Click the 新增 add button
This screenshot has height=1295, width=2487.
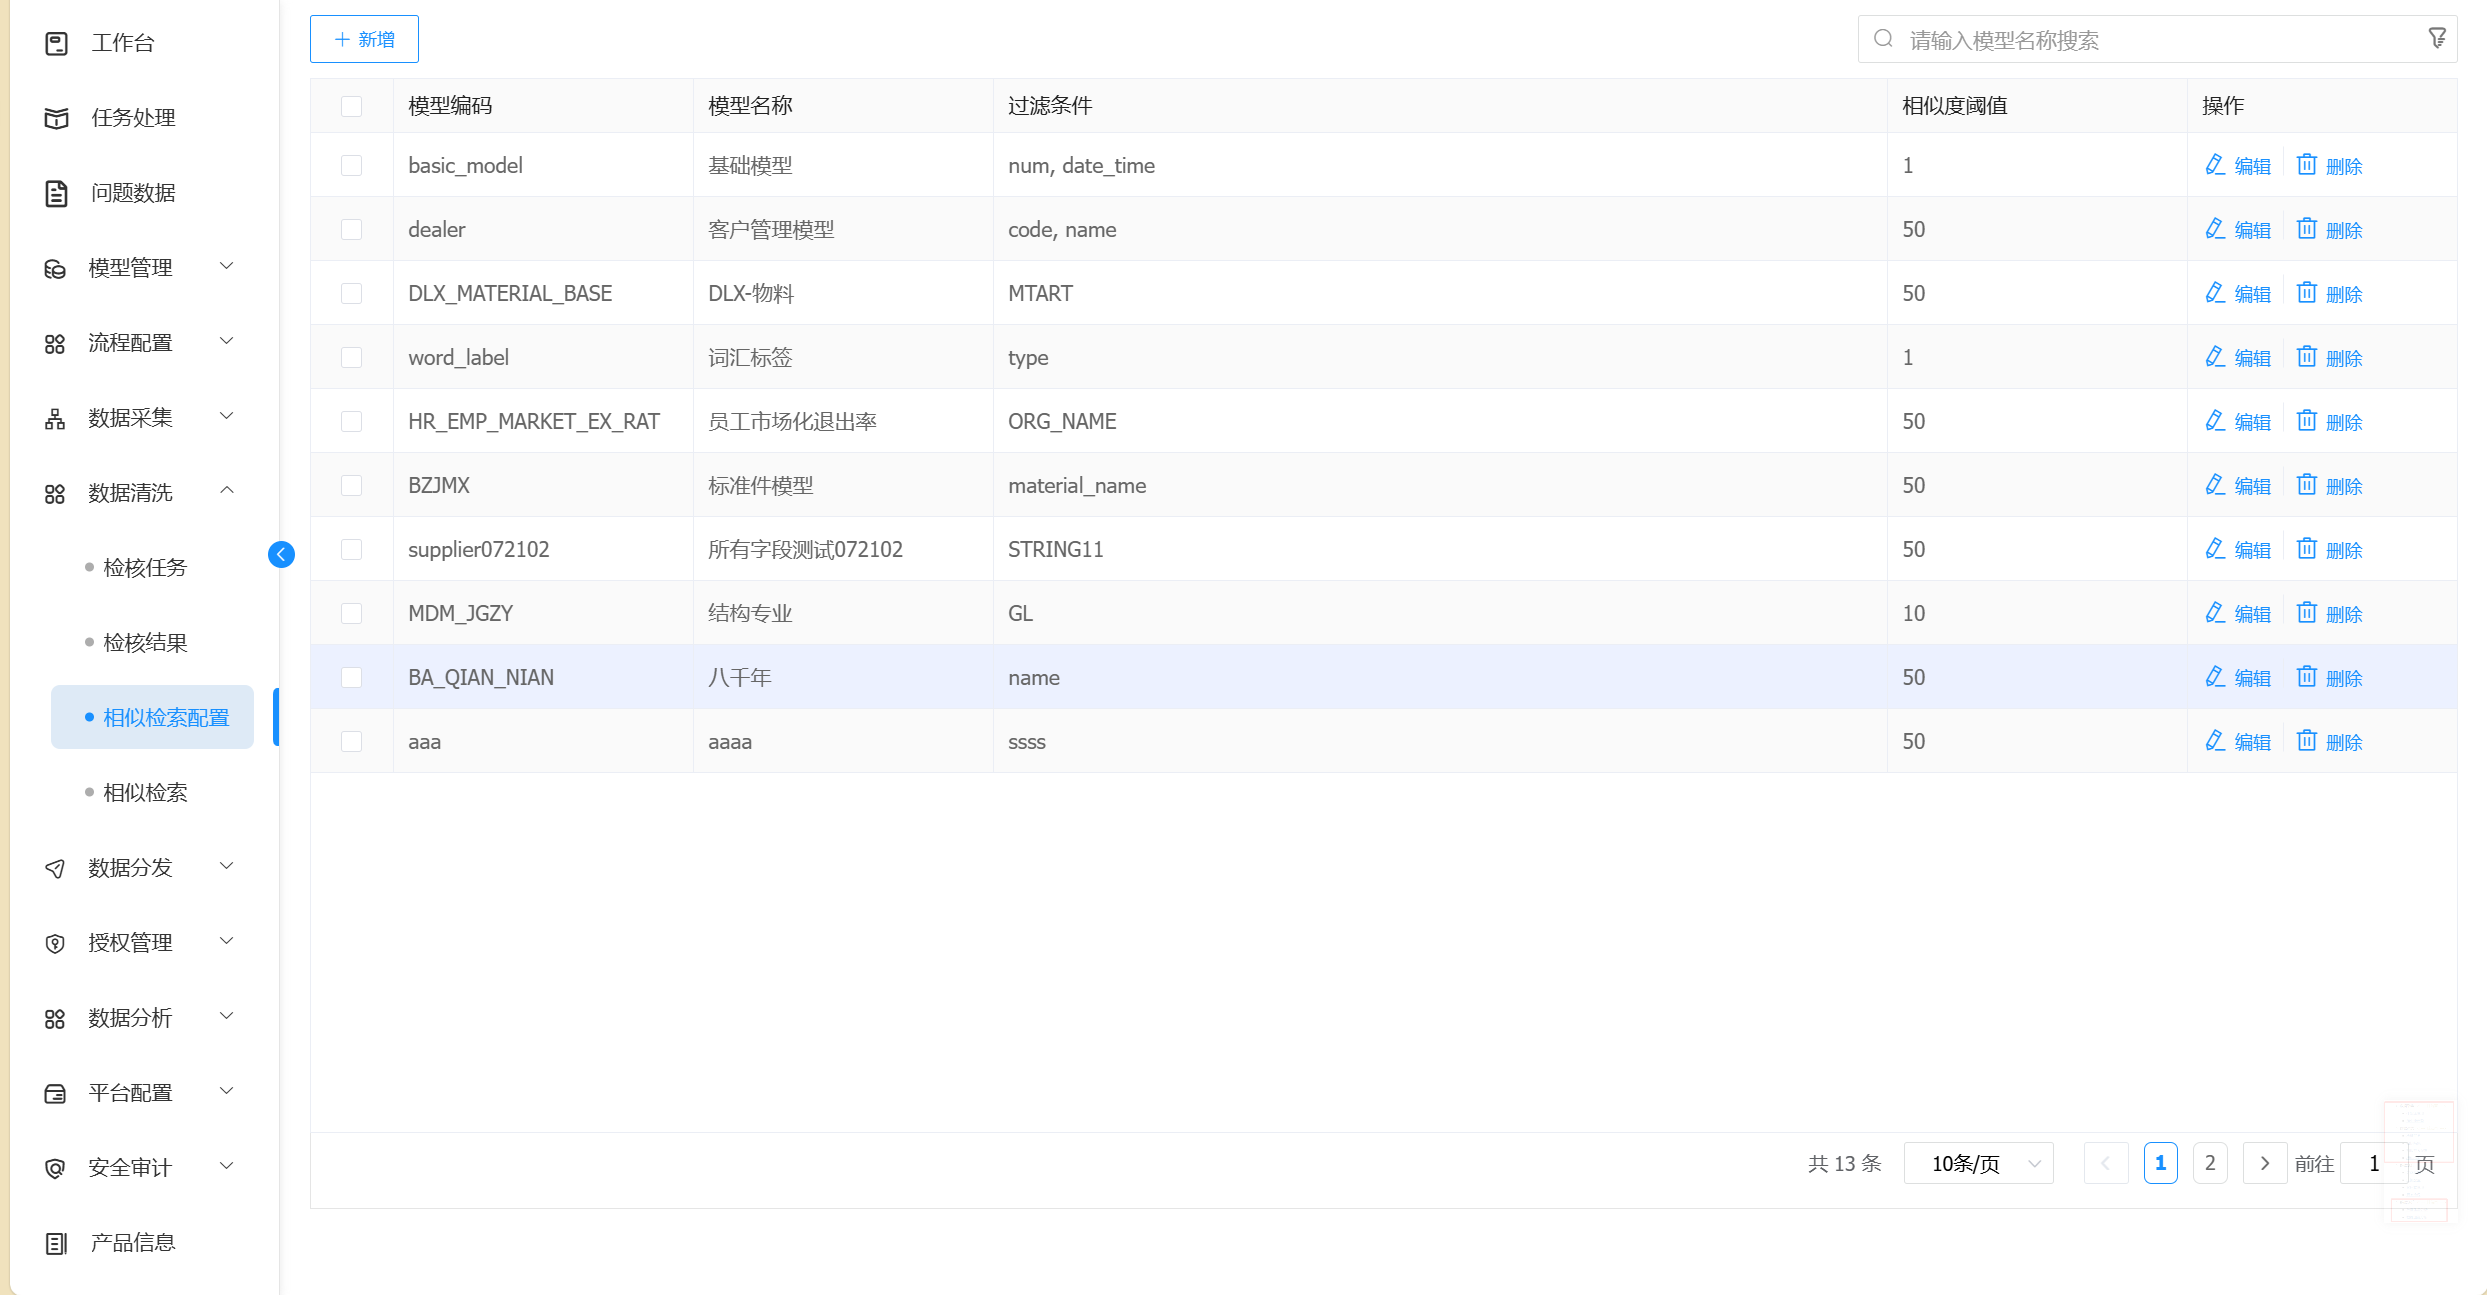tap(364, 39)
